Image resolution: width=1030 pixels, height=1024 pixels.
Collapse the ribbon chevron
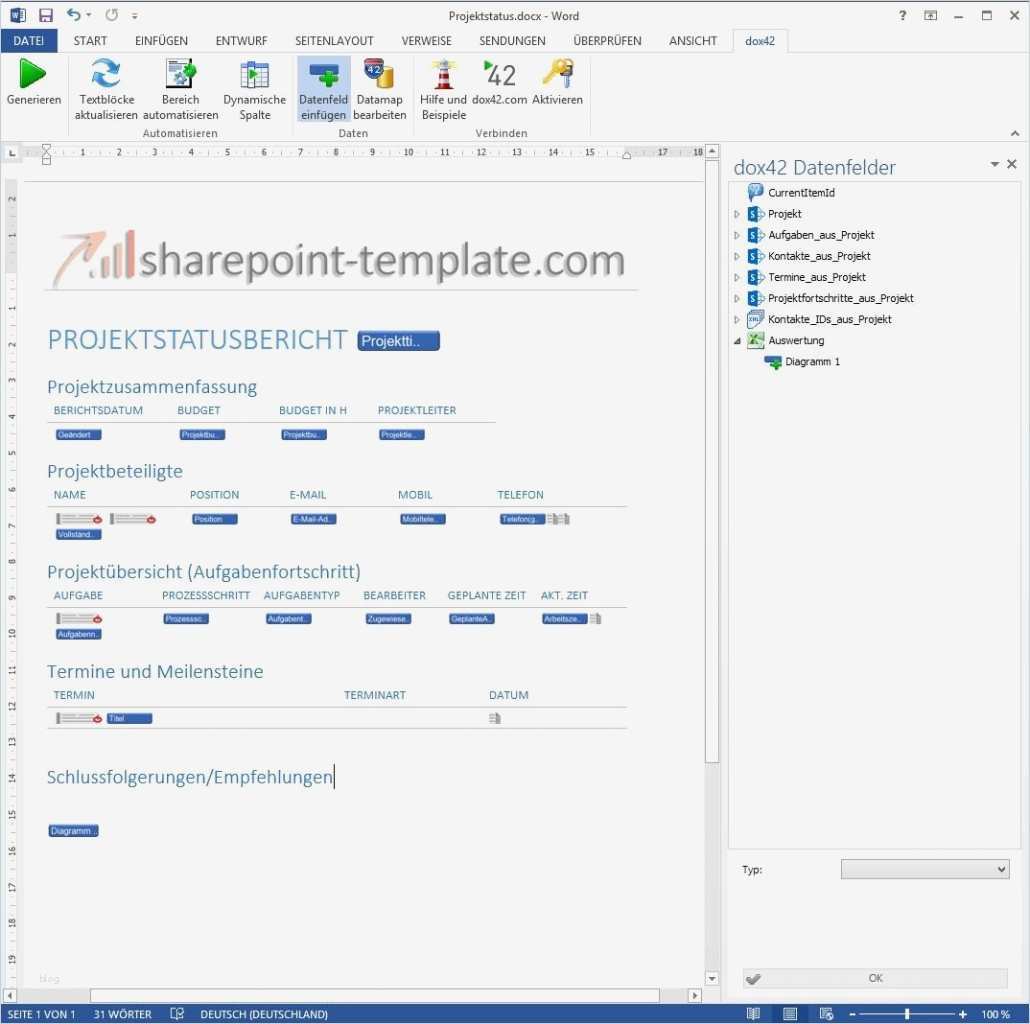[1014, 133]
